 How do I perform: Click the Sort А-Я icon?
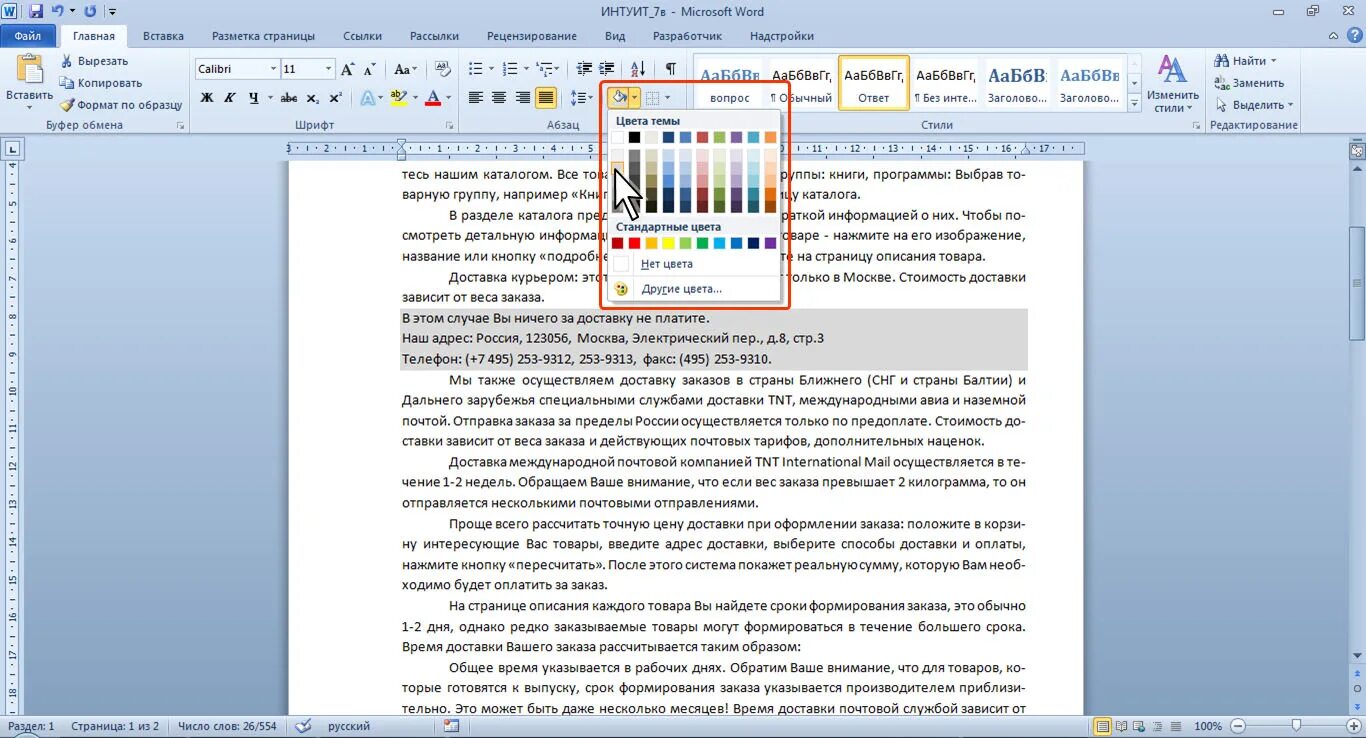638,69
